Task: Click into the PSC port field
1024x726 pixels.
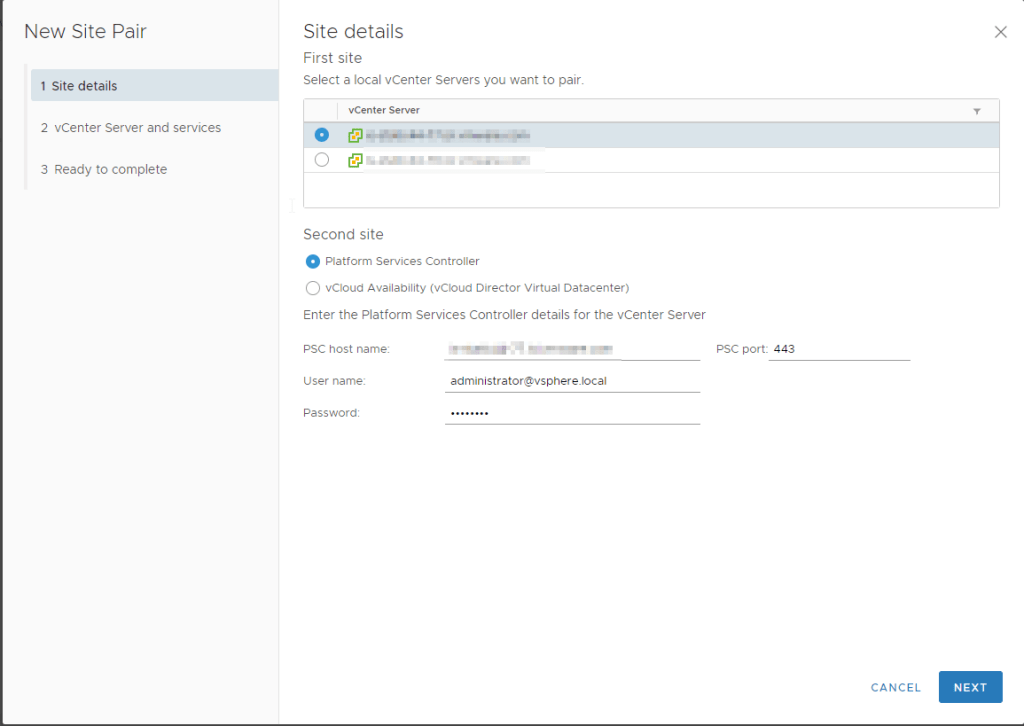Action: pyautogui.click(x=838, y=349)
